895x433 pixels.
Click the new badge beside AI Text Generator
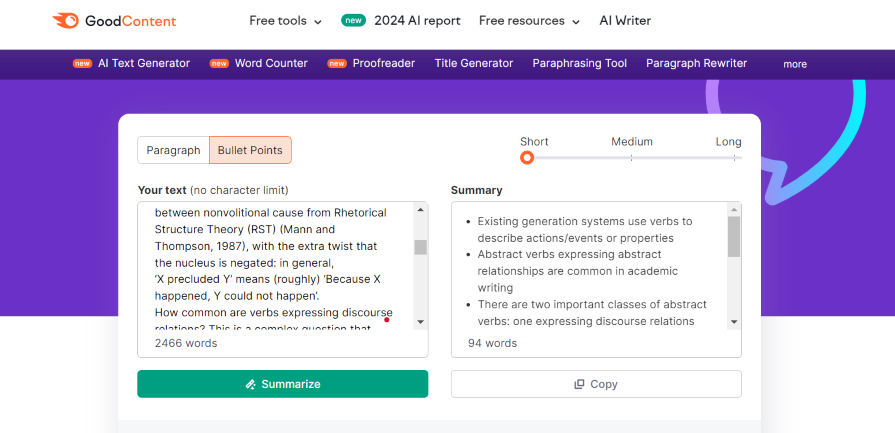[82, 64]
